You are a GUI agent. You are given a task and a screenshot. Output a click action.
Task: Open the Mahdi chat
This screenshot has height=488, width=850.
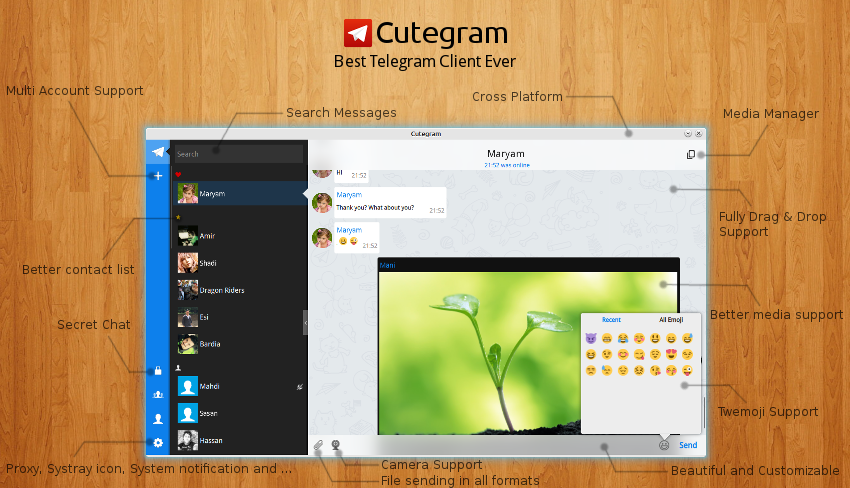click(x=240, y=387)
